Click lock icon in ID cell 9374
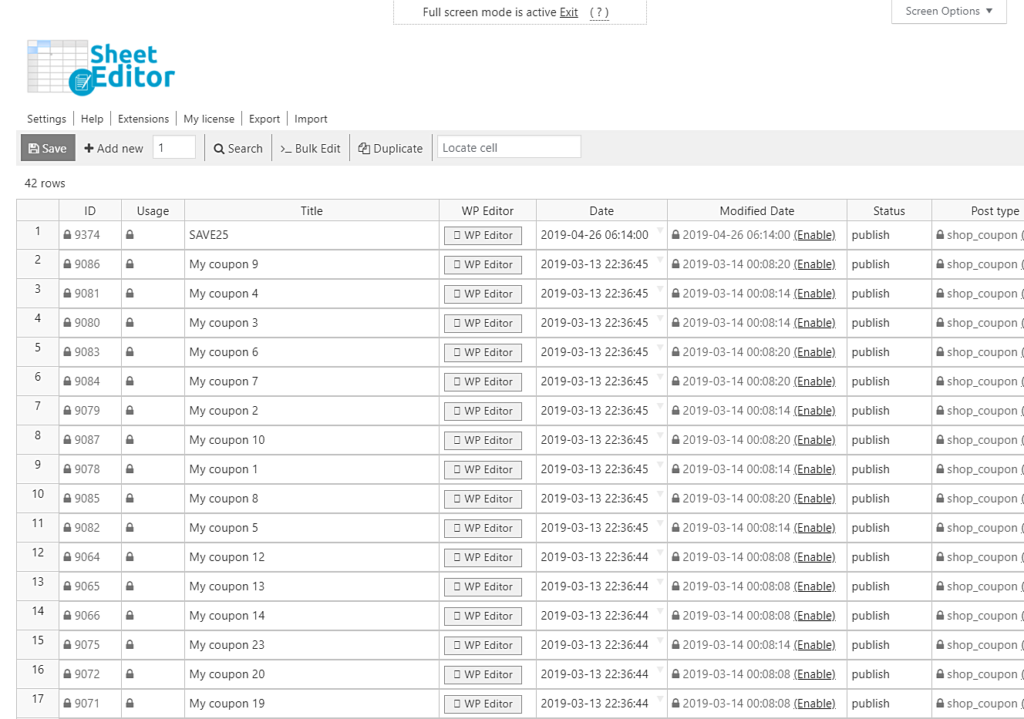Viewport: 1024px width, 719px height. coord(67,235)
